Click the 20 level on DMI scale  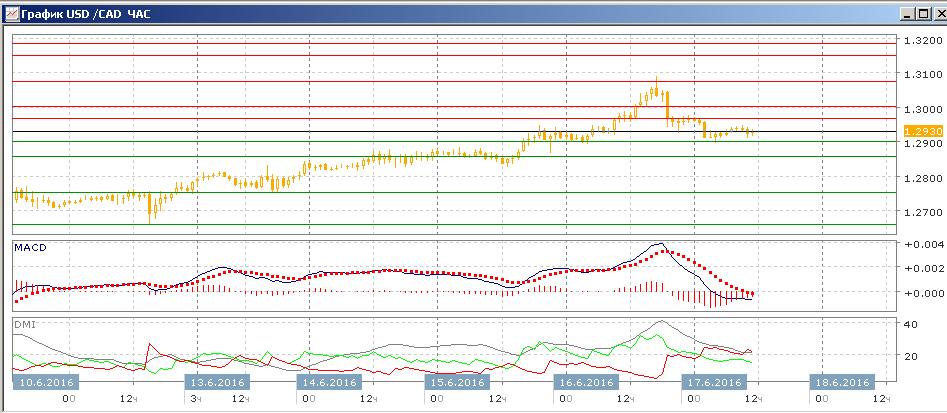[x=911, y=356]
